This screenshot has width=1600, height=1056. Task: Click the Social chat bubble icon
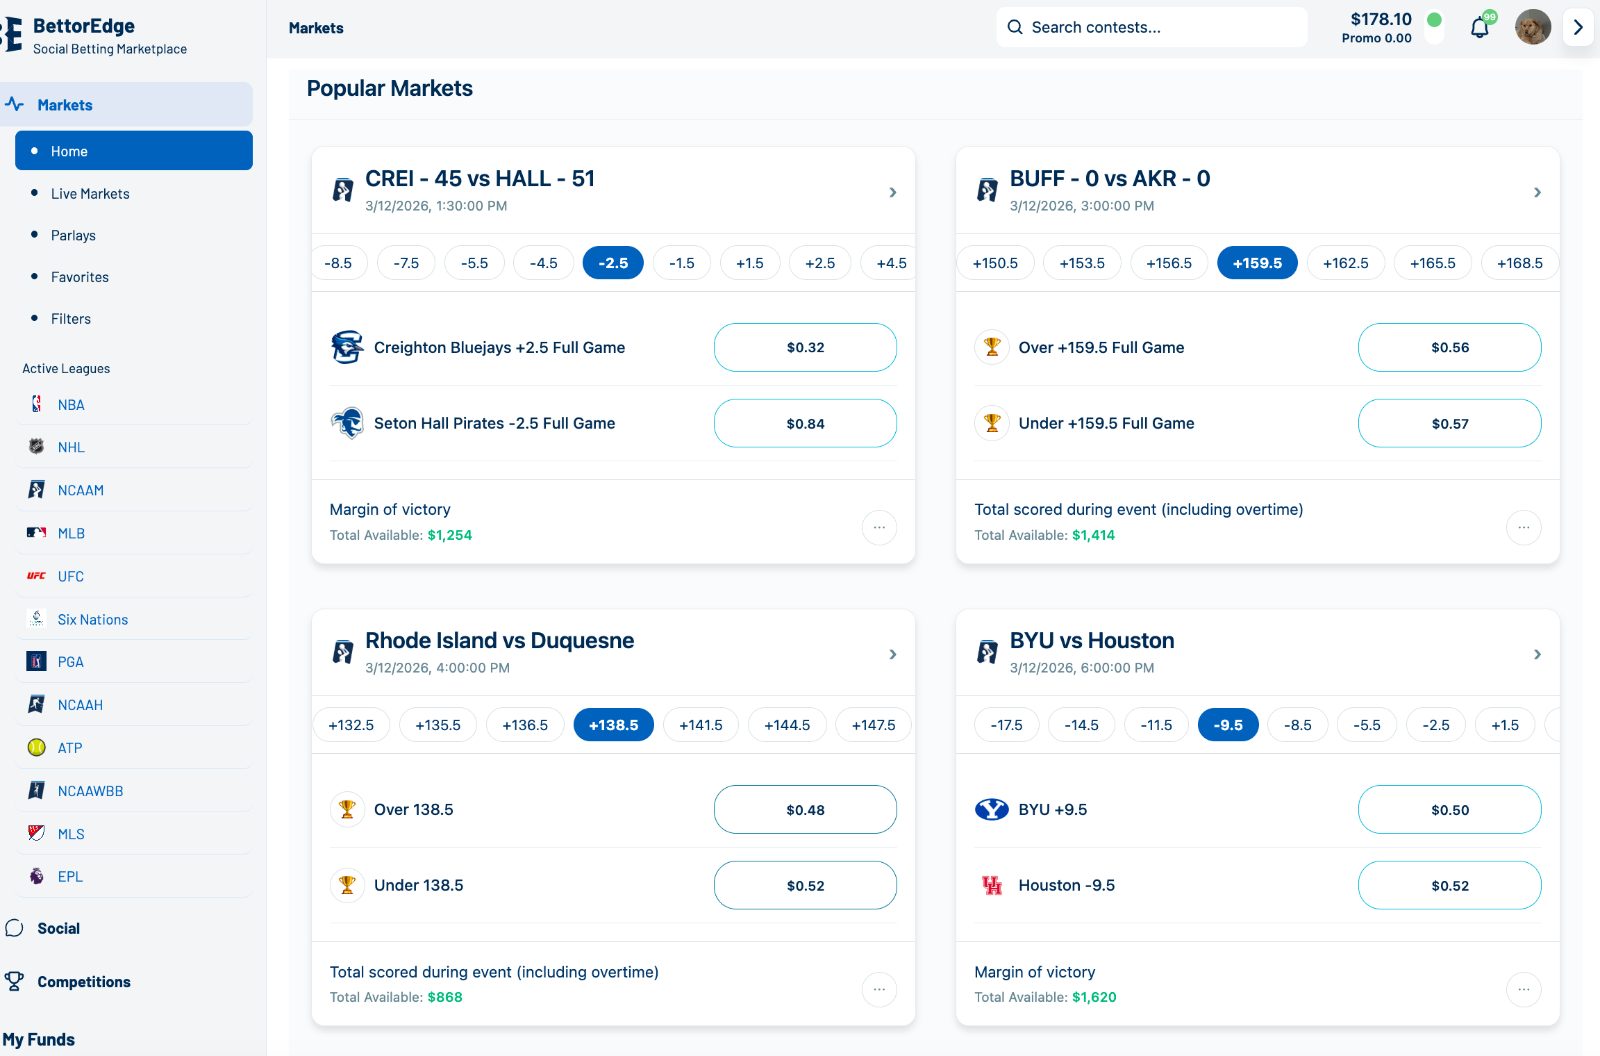click(14, 928)
